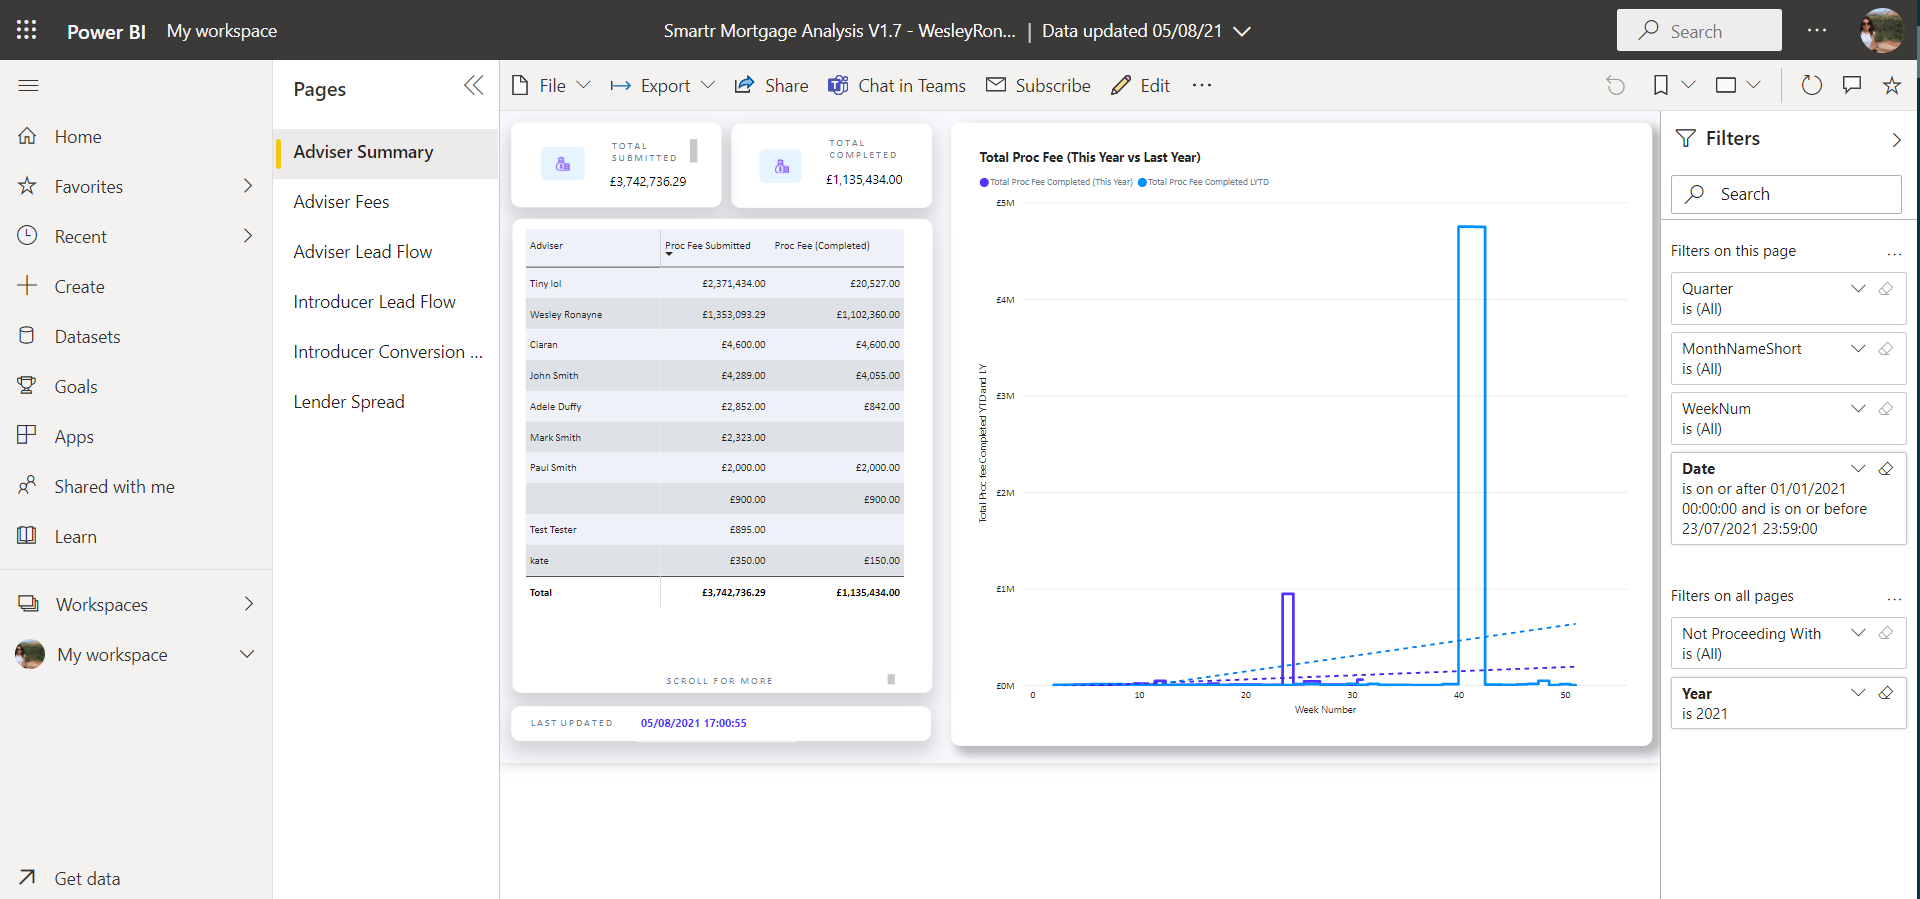Screen dimensions: 1920x899
Task: Click Total Proc Fee Completed LYTD legend marker
Action: click(1142, 182)
